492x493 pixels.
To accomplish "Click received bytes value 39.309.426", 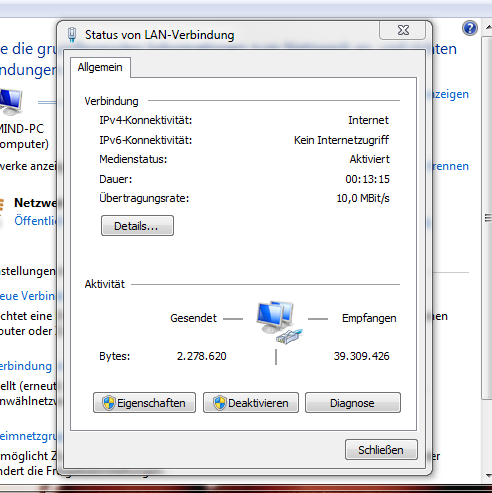I will [x=362, y=356].
